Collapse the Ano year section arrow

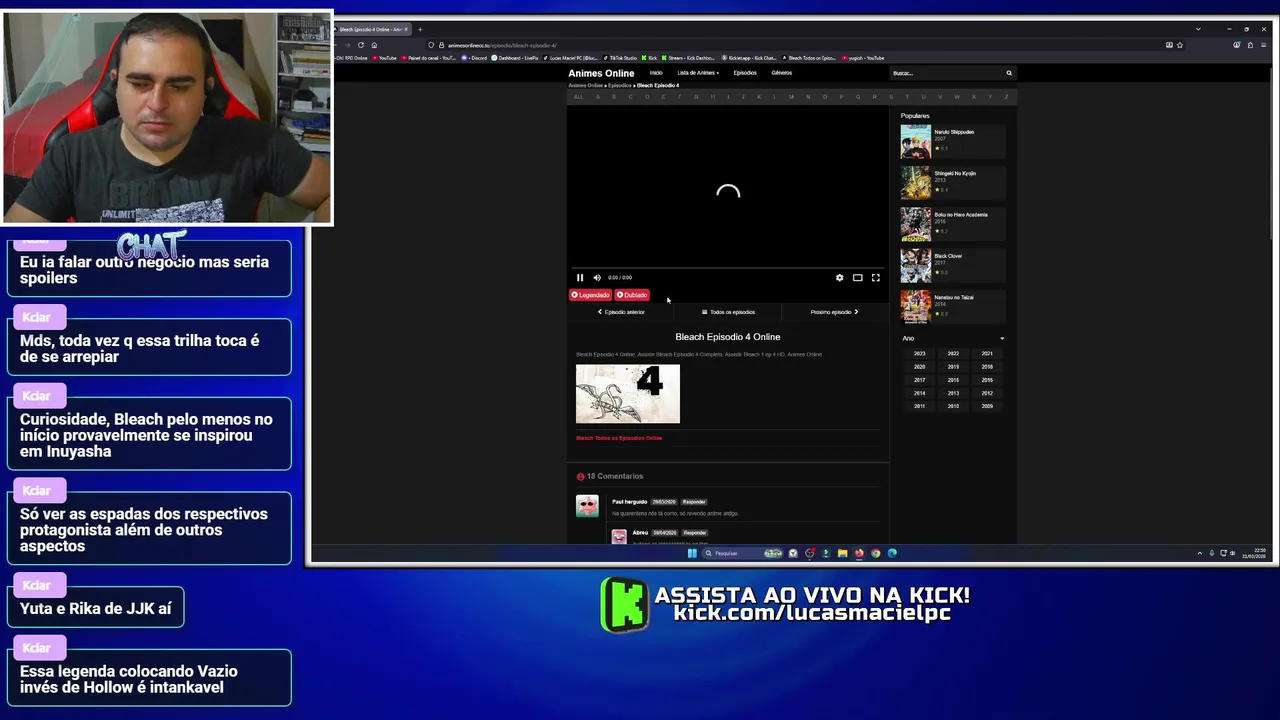click(x=1002, y=338)
